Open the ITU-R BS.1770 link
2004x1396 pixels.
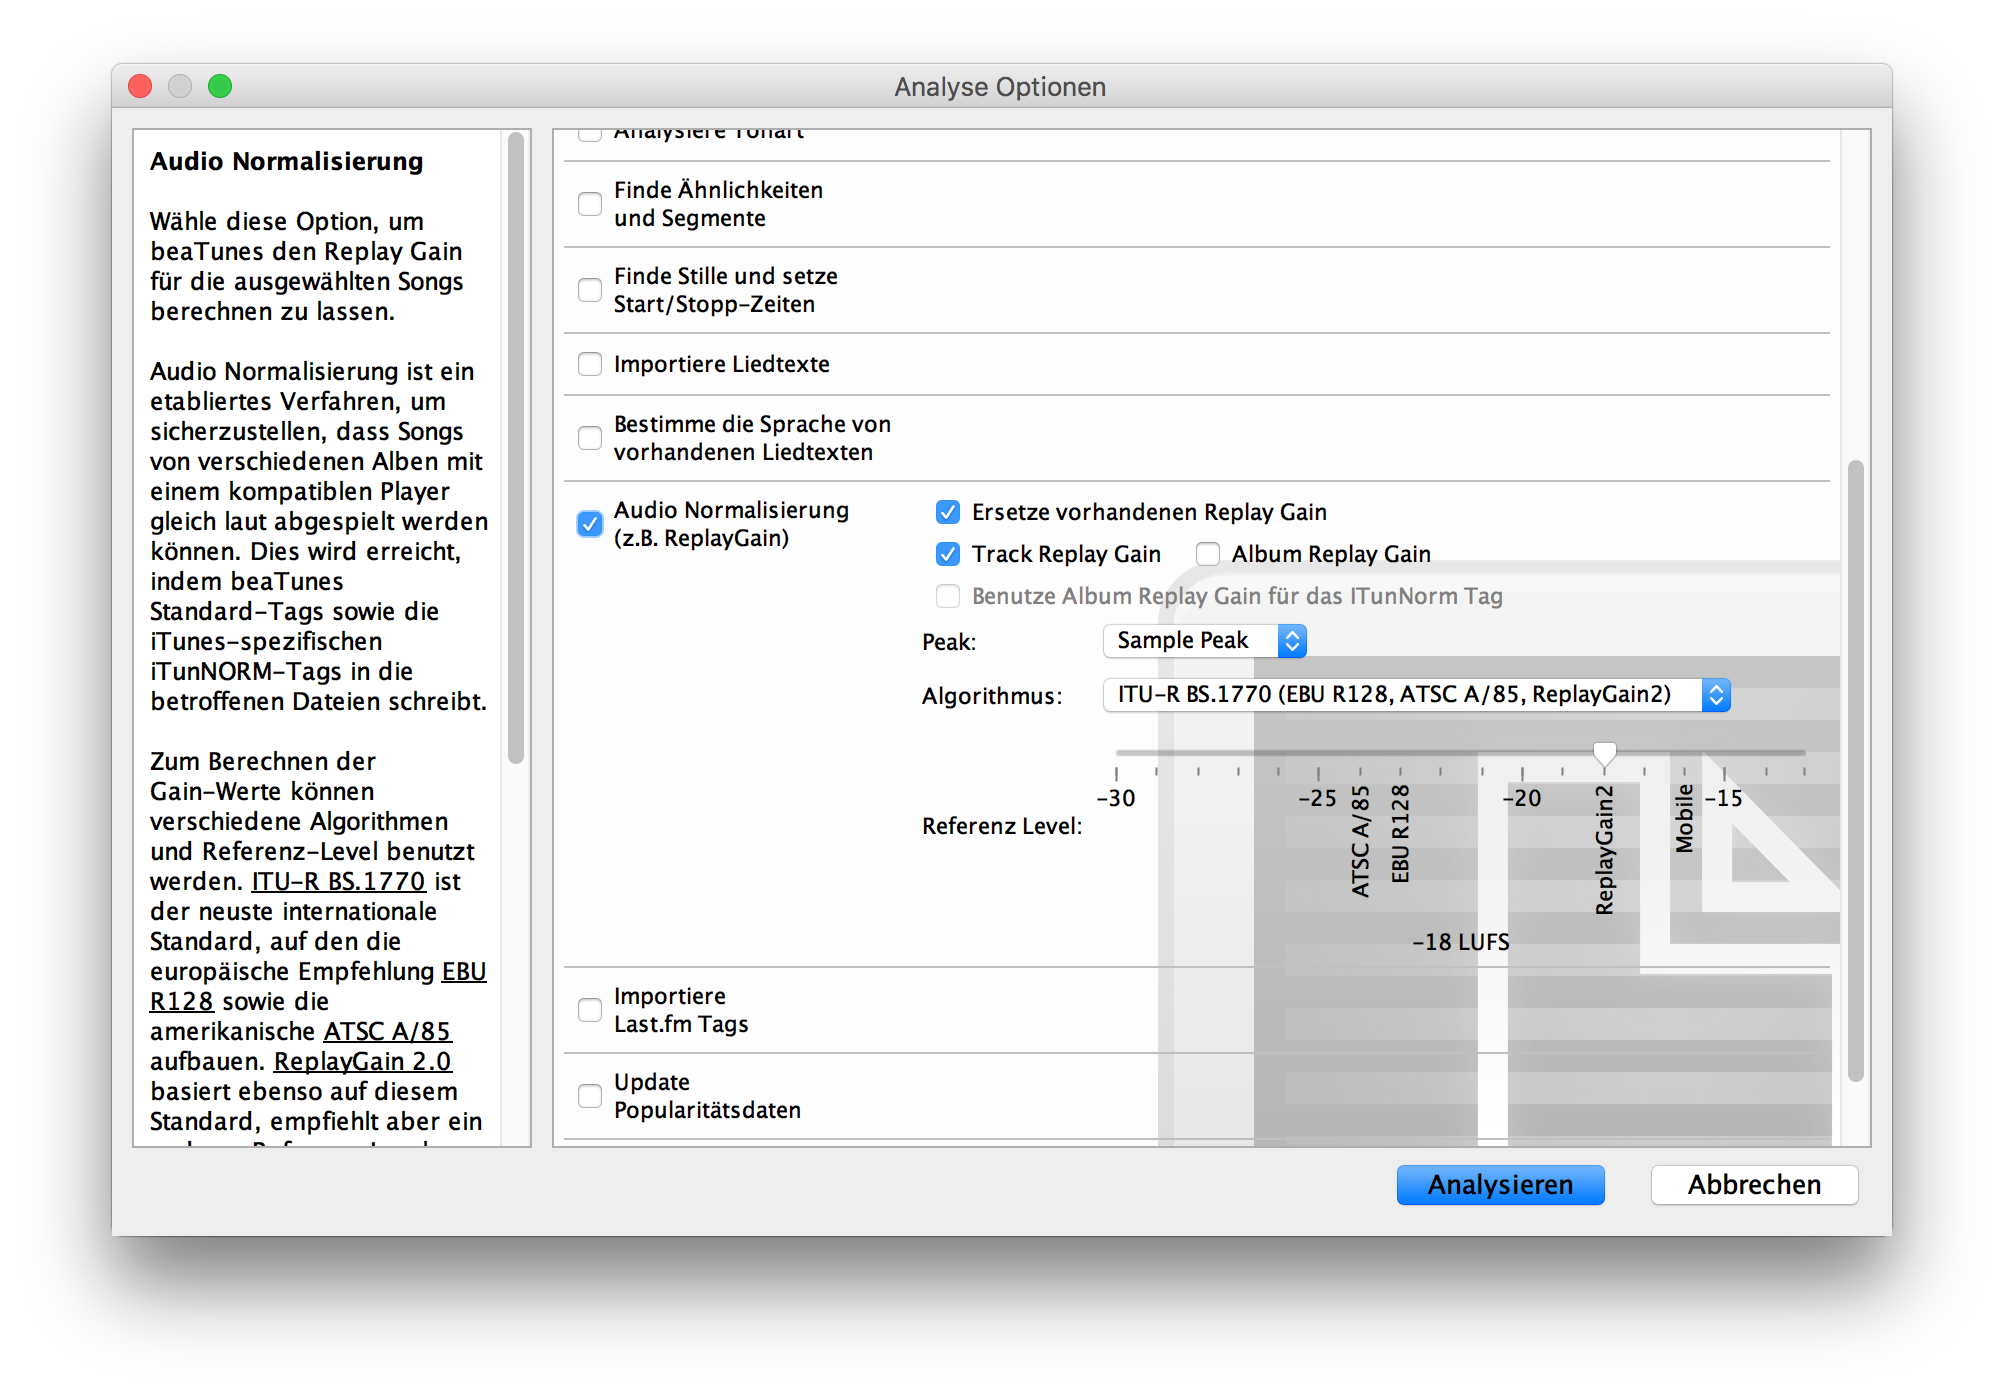coord(339,881)
